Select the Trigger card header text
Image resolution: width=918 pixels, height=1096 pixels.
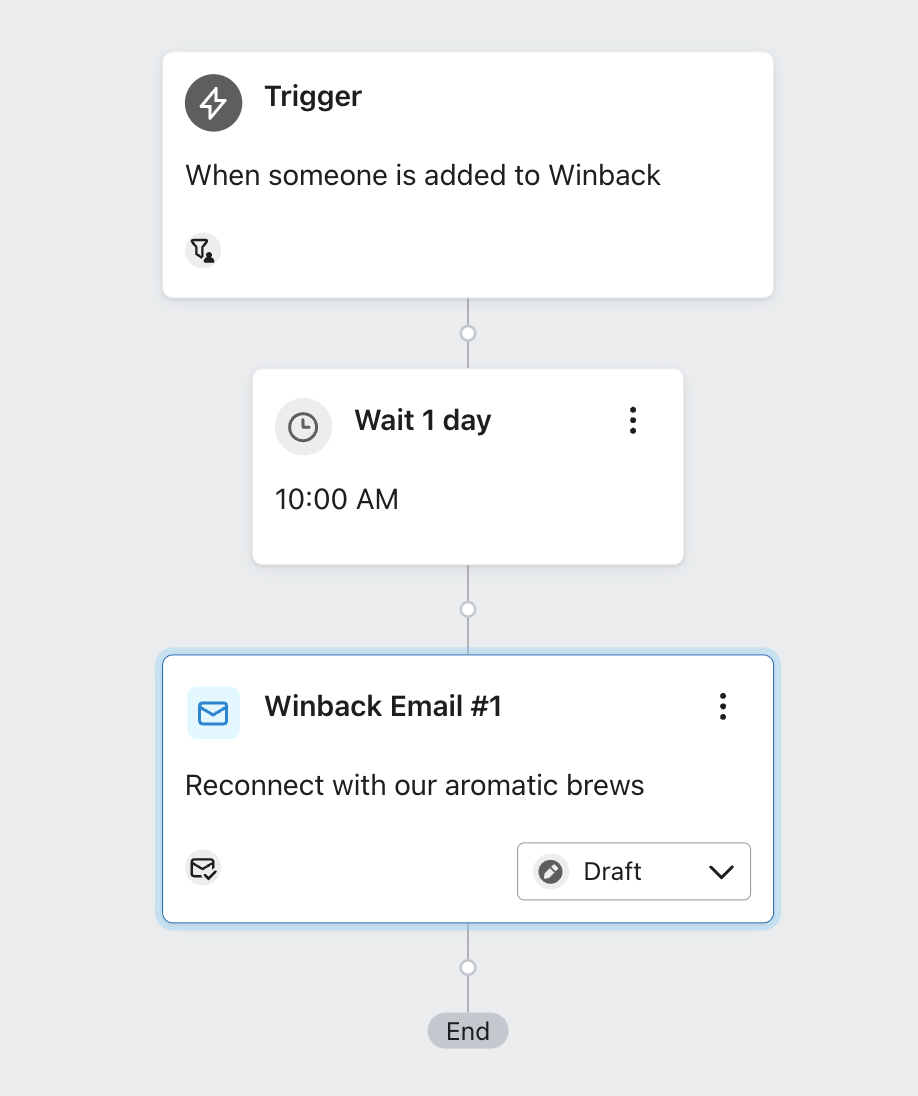point(312,96)
